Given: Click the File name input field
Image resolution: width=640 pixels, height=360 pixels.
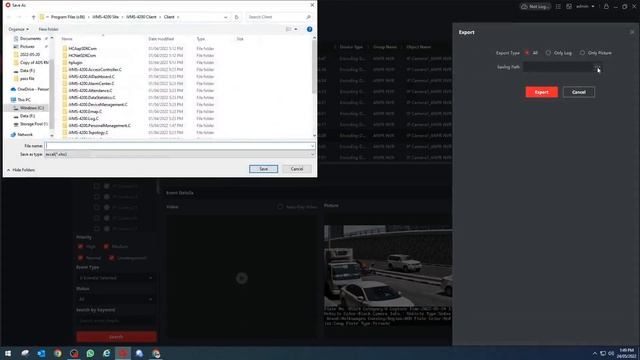Looking at the screenshot, I should [177, 146].
